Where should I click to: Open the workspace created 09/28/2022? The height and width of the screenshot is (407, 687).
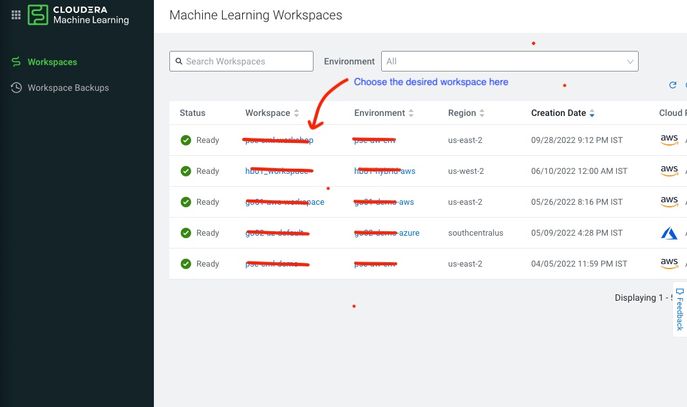279,140
